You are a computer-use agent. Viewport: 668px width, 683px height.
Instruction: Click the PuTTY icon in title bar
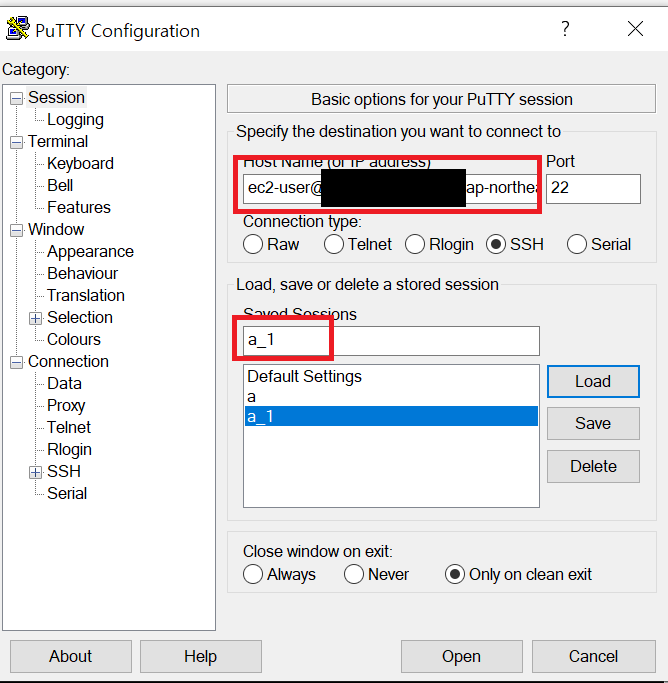pyautogui.click(x=18, y=30)
